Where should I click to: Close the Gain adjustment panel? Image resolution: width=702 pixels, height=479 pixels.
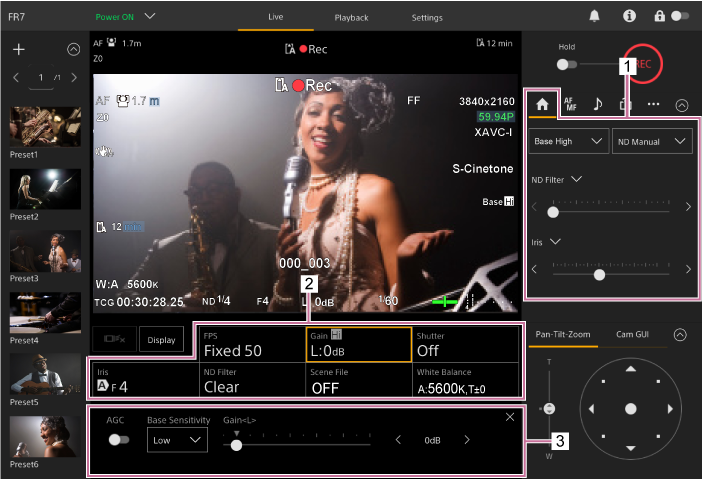(x=510, y=416)
